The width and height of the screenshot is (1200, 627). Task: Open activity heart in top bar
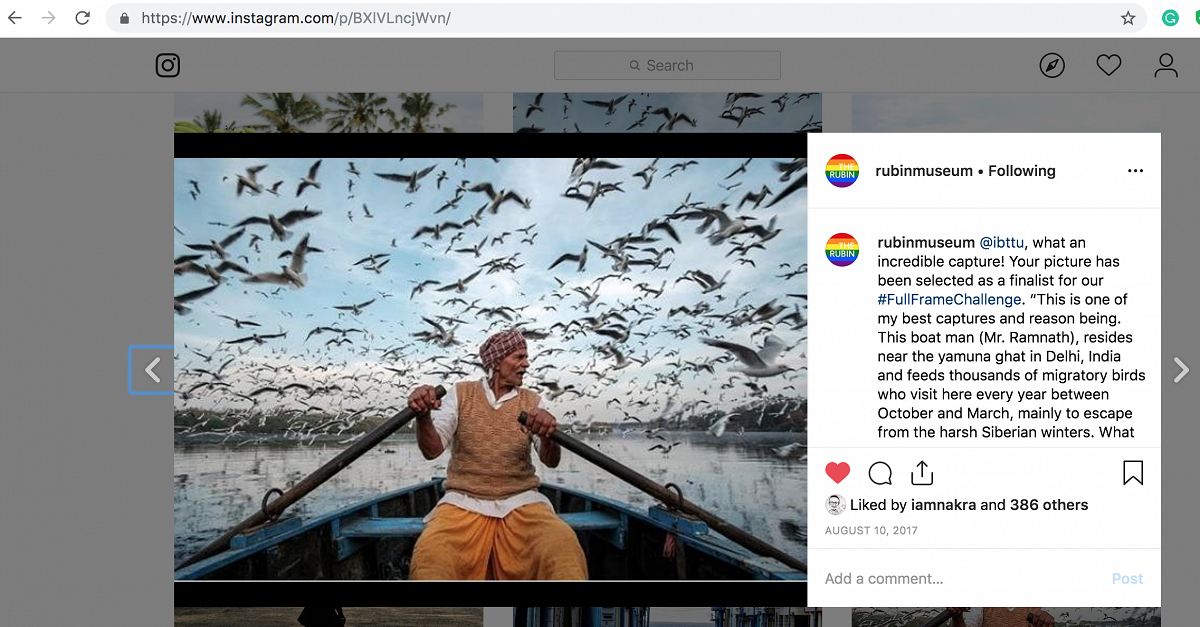[x=1109, y=65]
